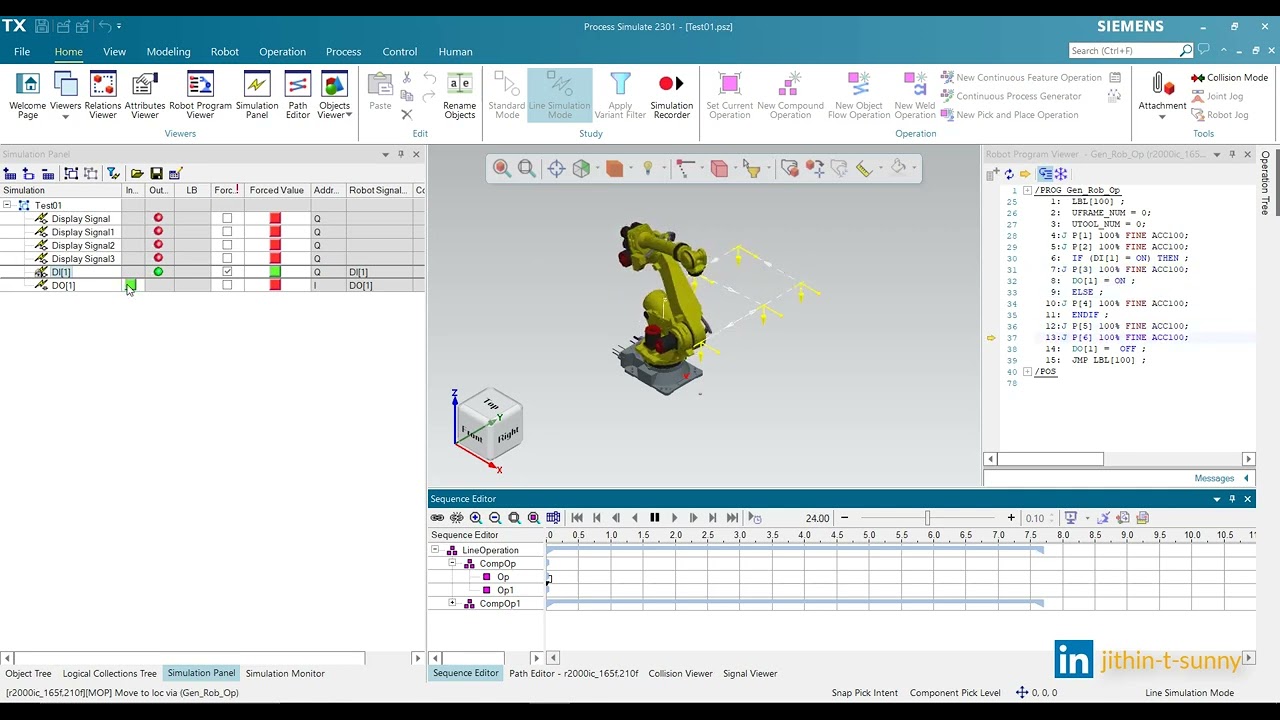Open the Attributes Viewer

point(145,96)
